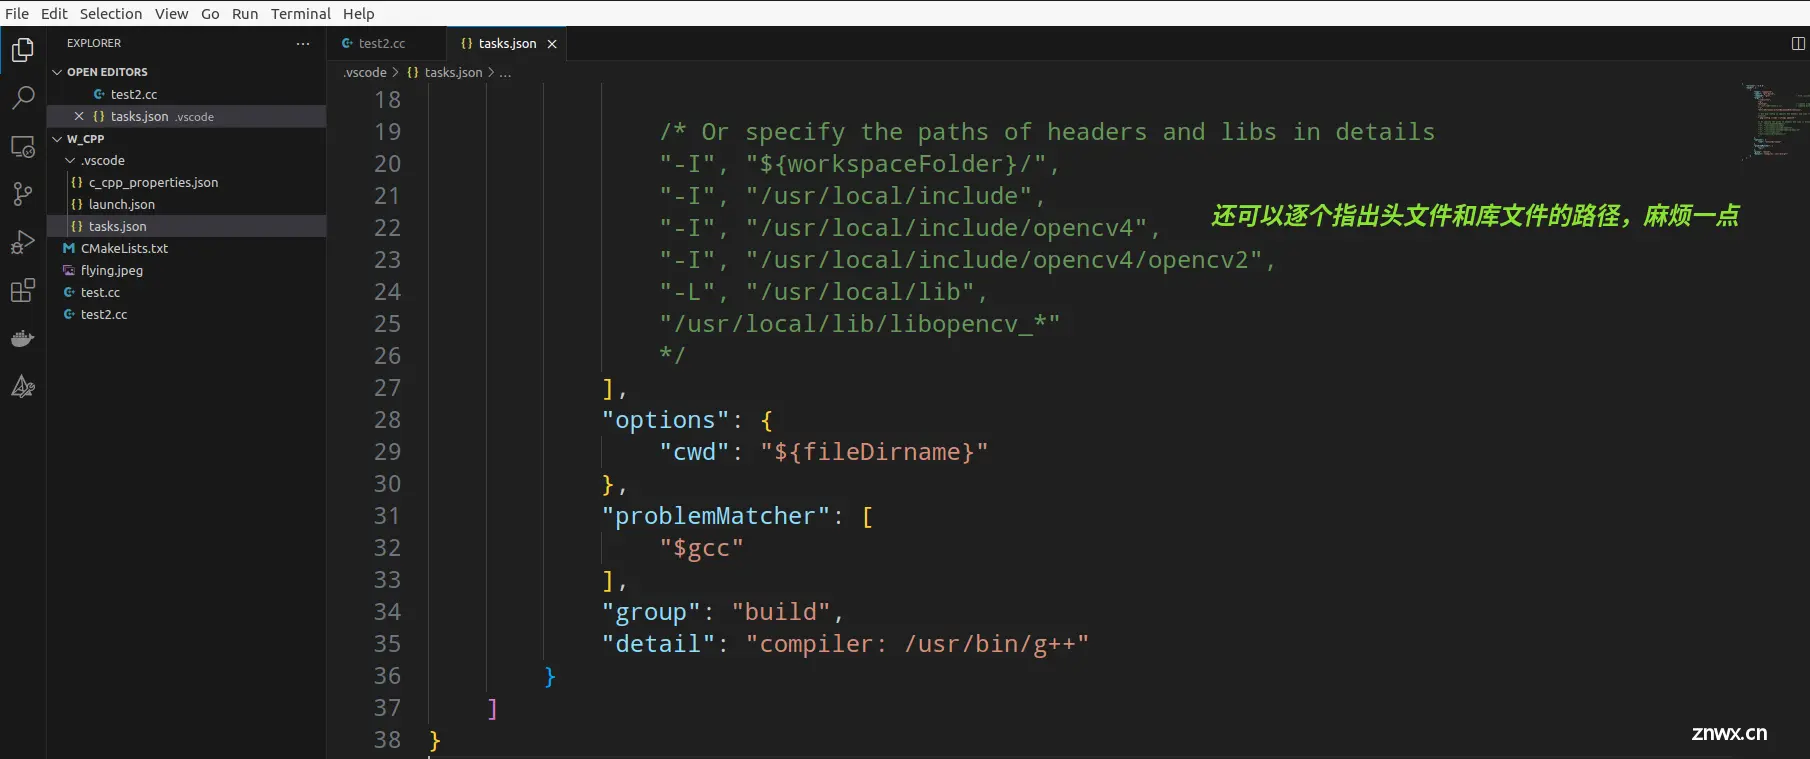The image size is (1810, 759).
Task: Open tasks.json in the .vscode folder
Action: (186, 226)
